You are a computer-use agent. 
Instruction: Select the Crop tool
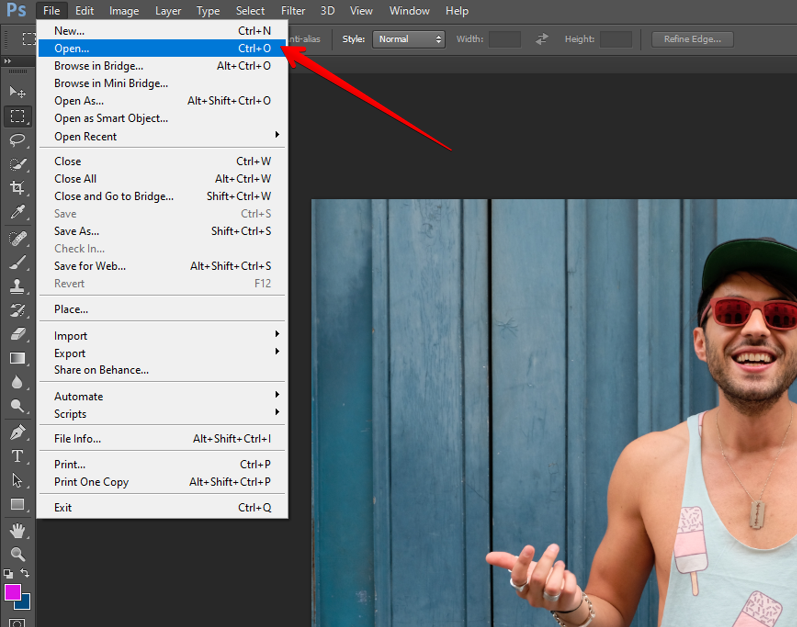click(x=17, y=188)
